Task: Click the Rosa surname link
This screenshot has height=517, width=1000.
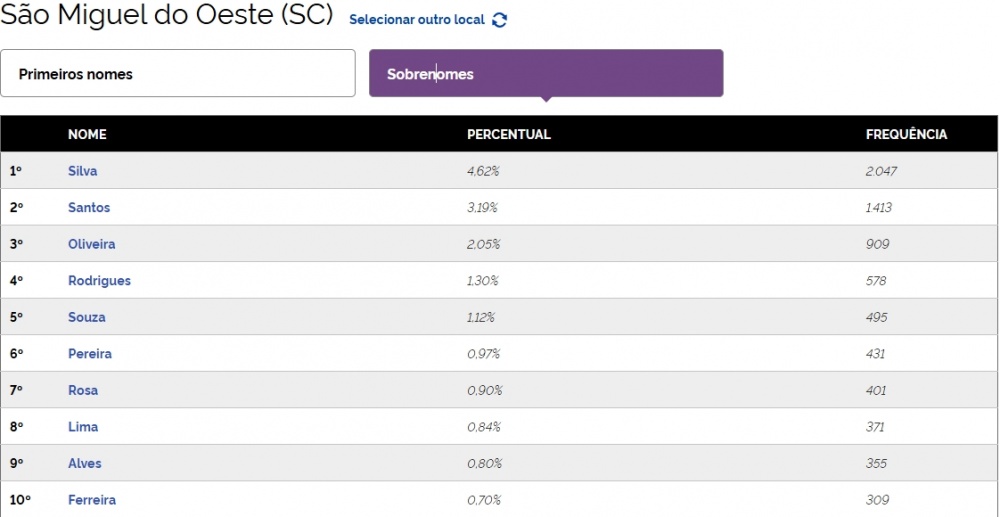Action: click(x=83, y=390)
